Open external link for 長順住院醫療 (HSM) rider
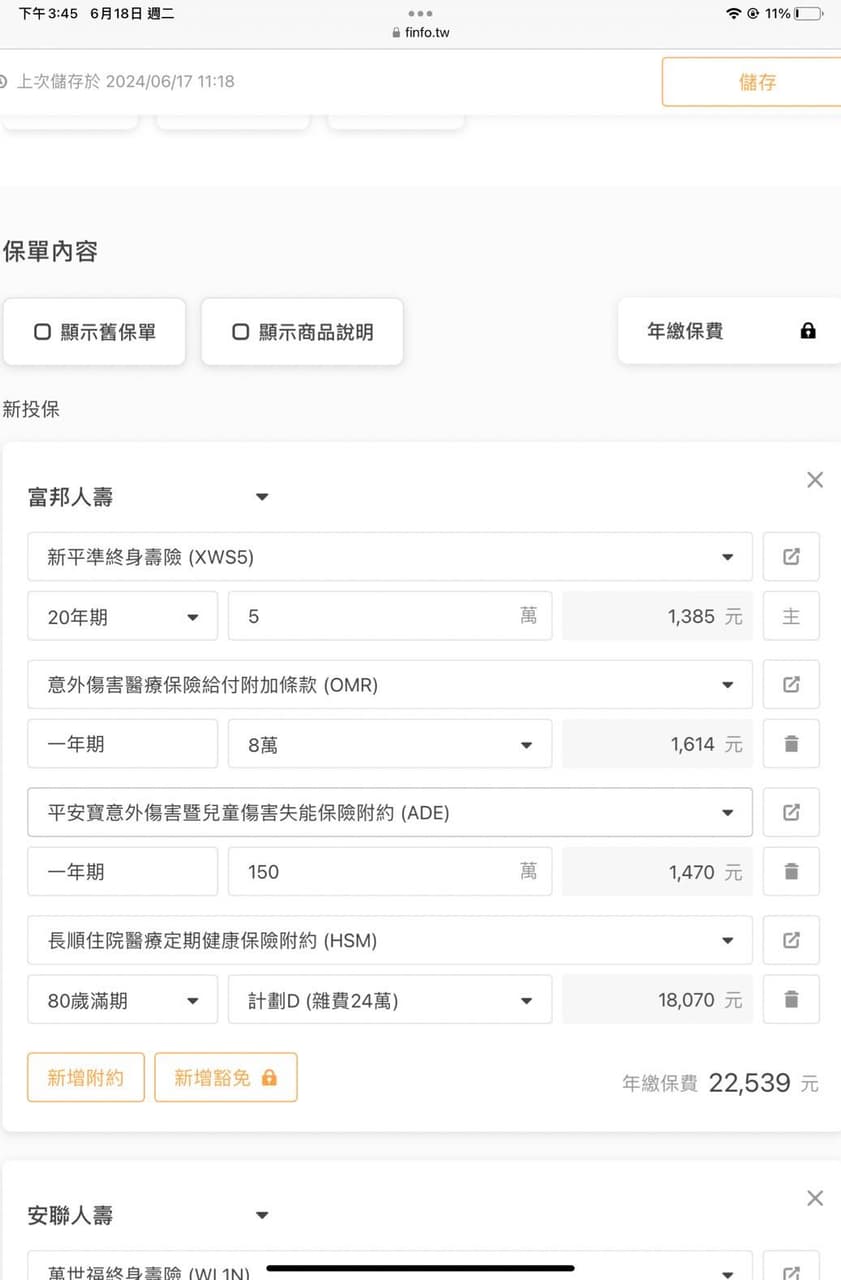 click(x=790, y=941)
